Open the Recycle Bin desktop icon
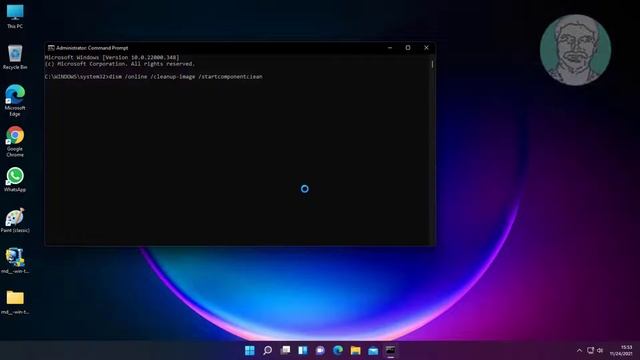The width and height of the screenshot is (640, 360). coord(15,57)
